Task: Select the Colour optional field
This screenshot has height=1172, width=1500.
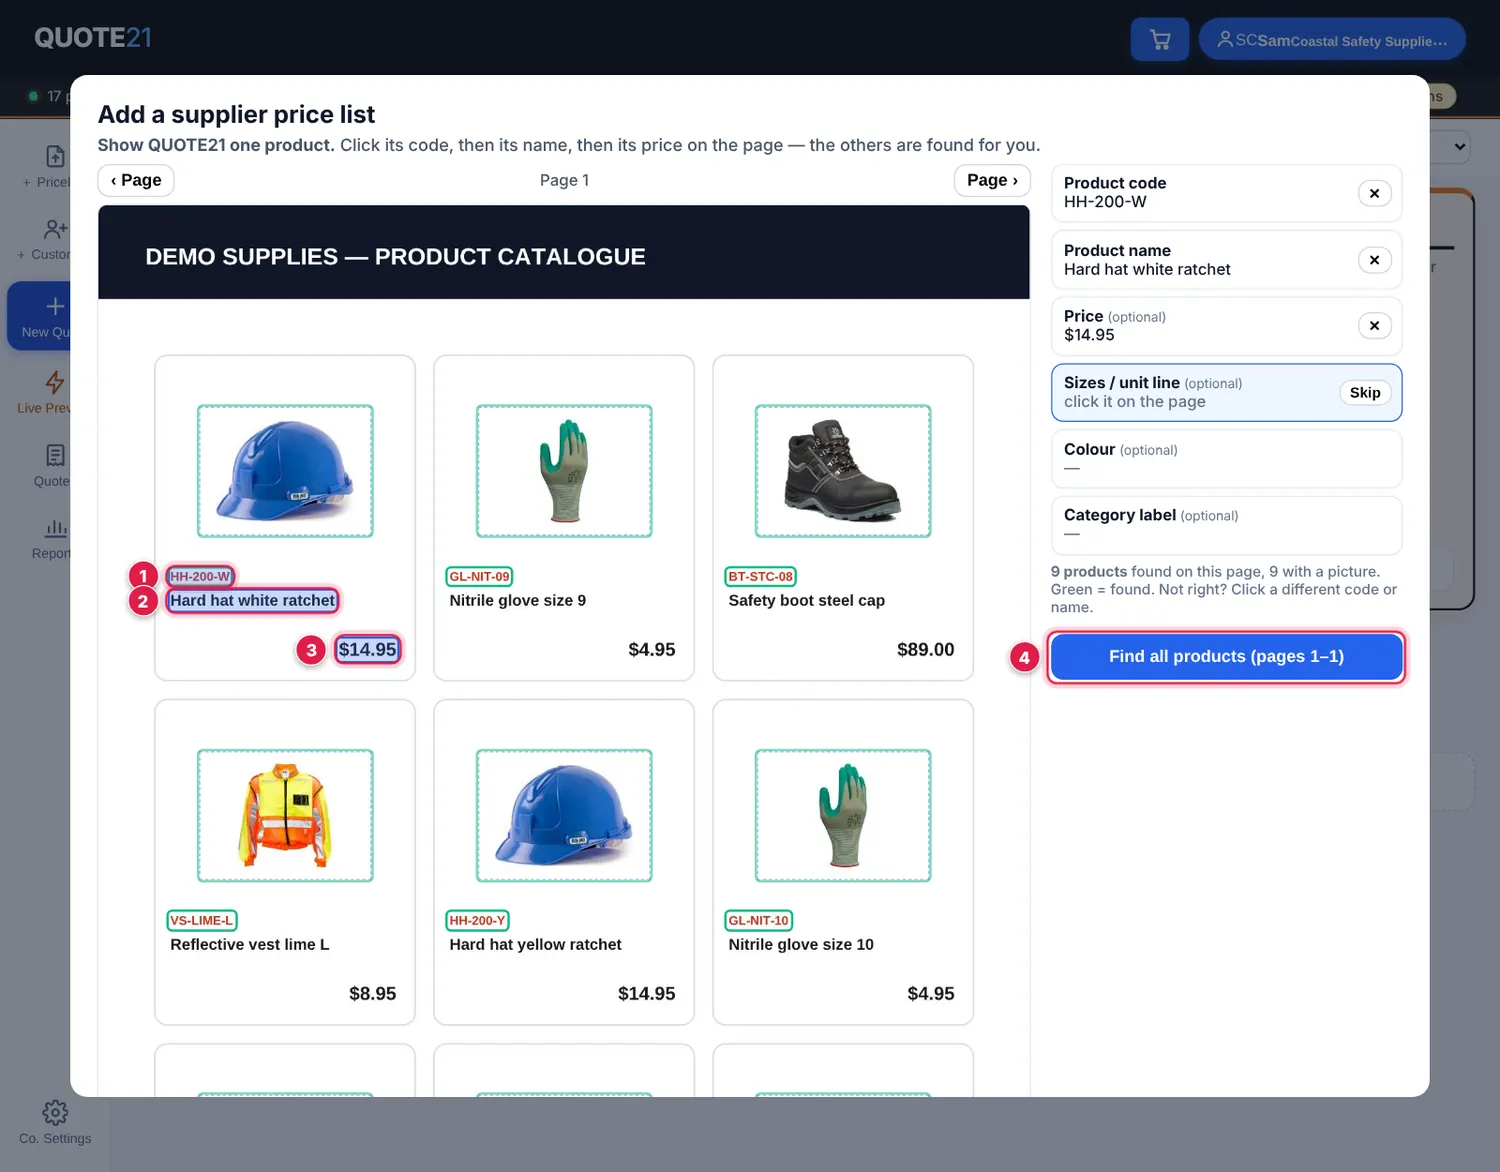Action: (x=1226, y=459)
